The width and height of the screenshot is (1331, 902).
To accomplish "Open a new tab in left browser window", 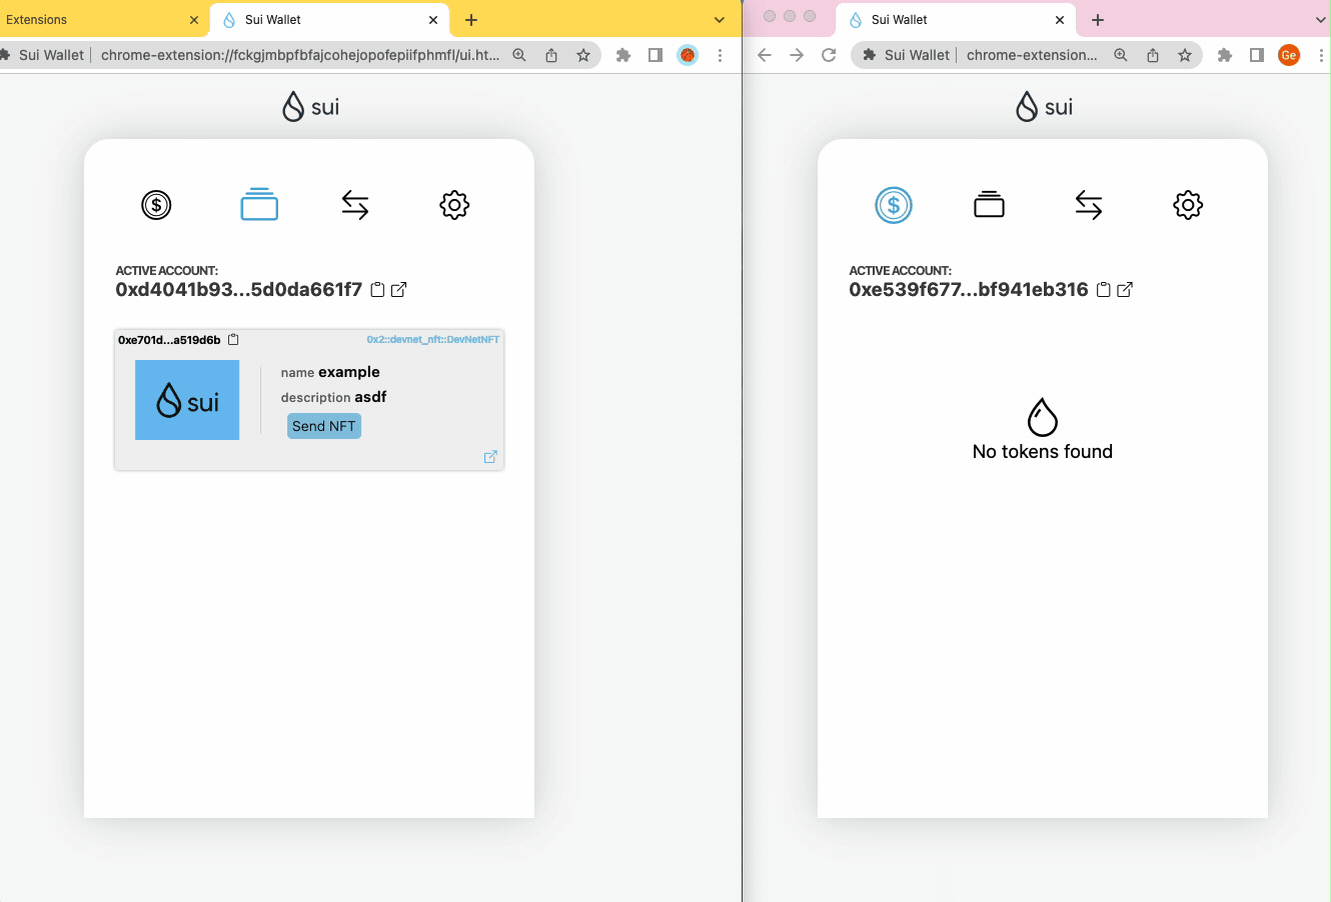I will pyautogui.click(x=471, y=20).
